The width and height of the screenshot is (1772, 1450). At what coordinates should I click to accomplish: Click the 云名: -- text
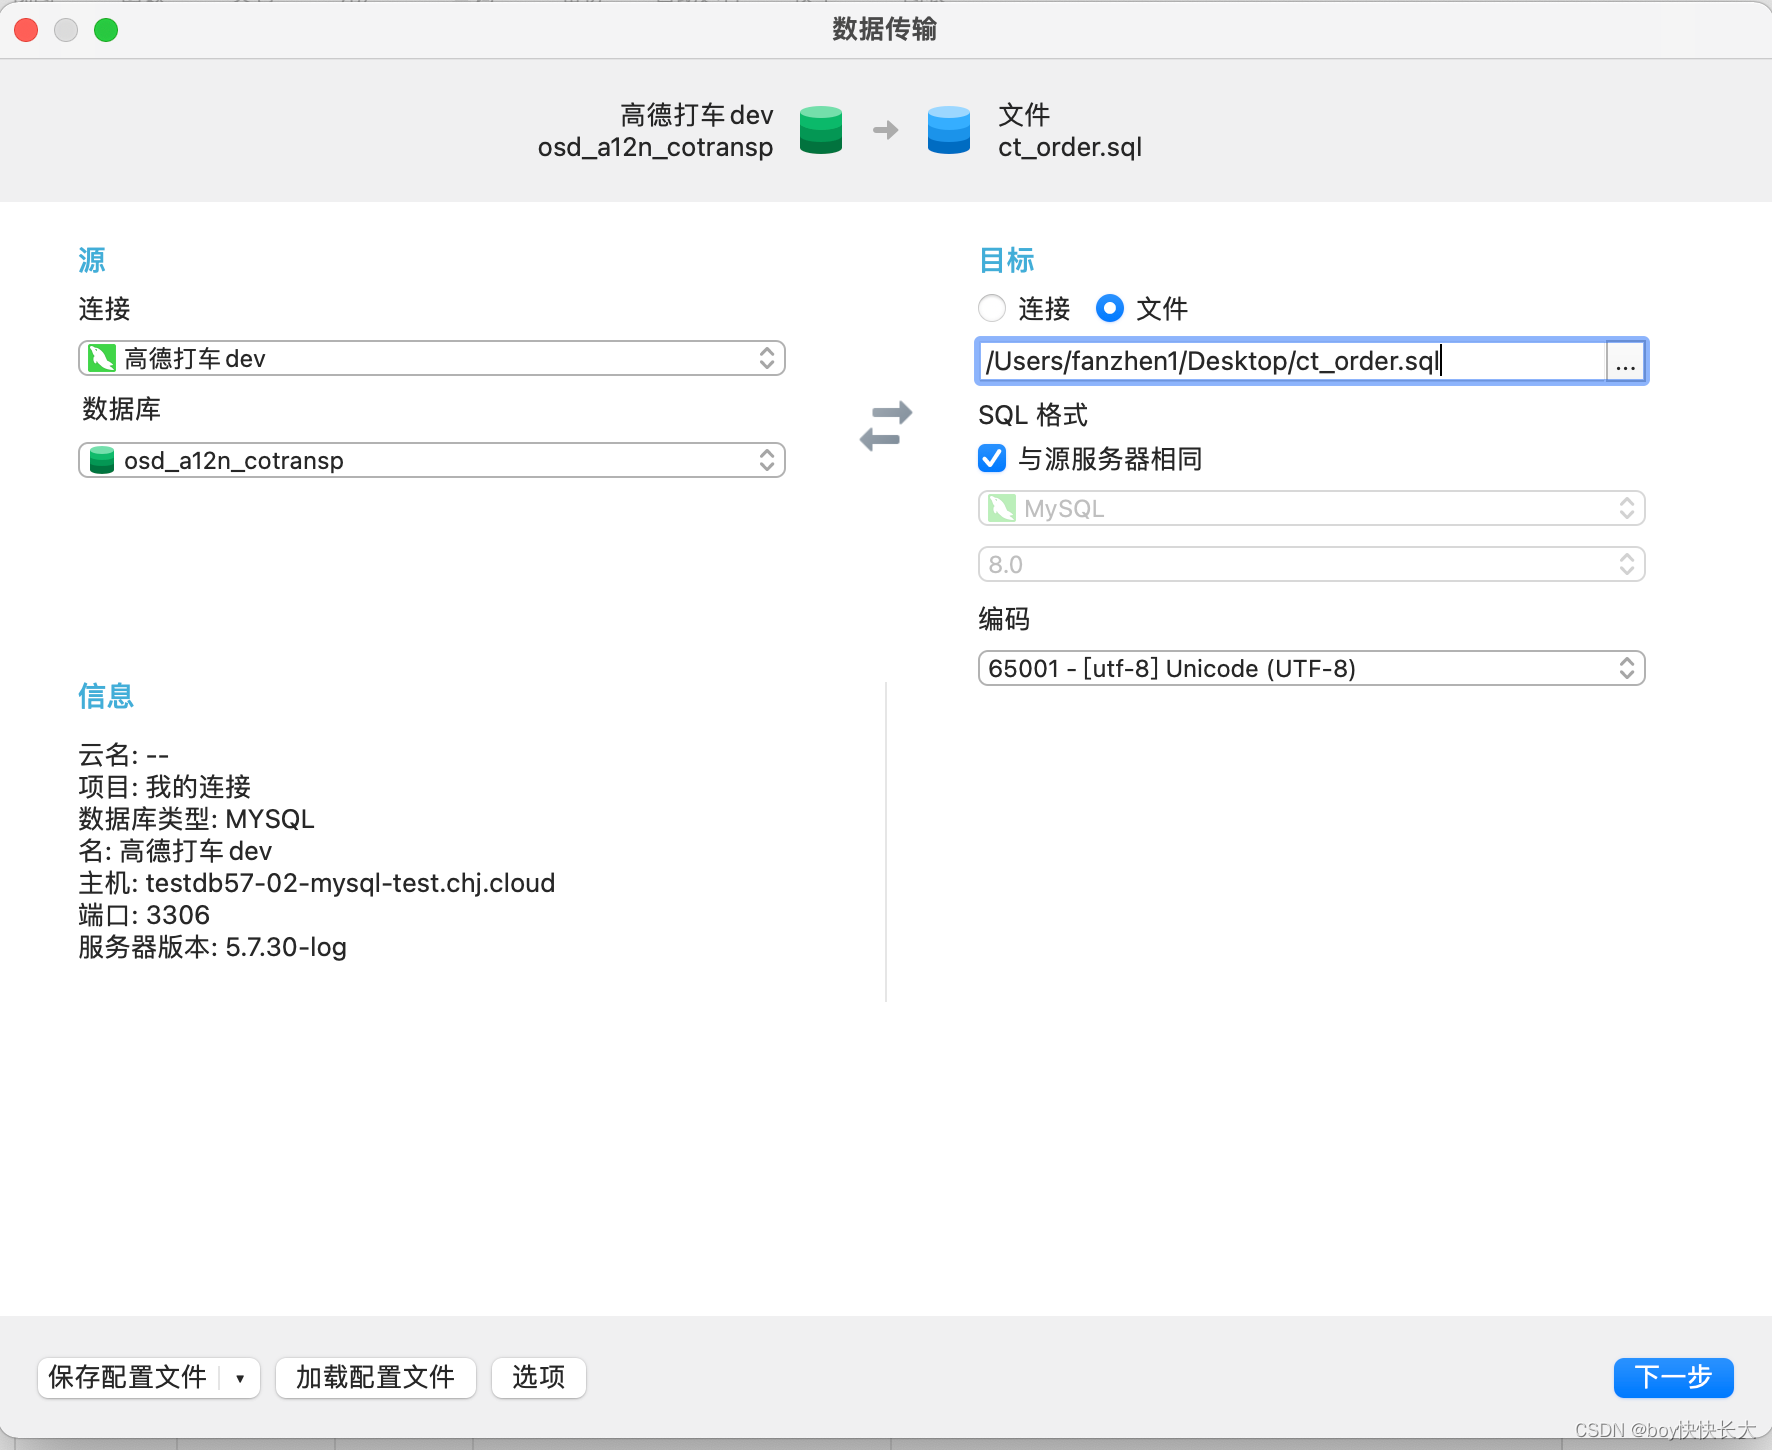pyautogui.click(x=124, y=755)
